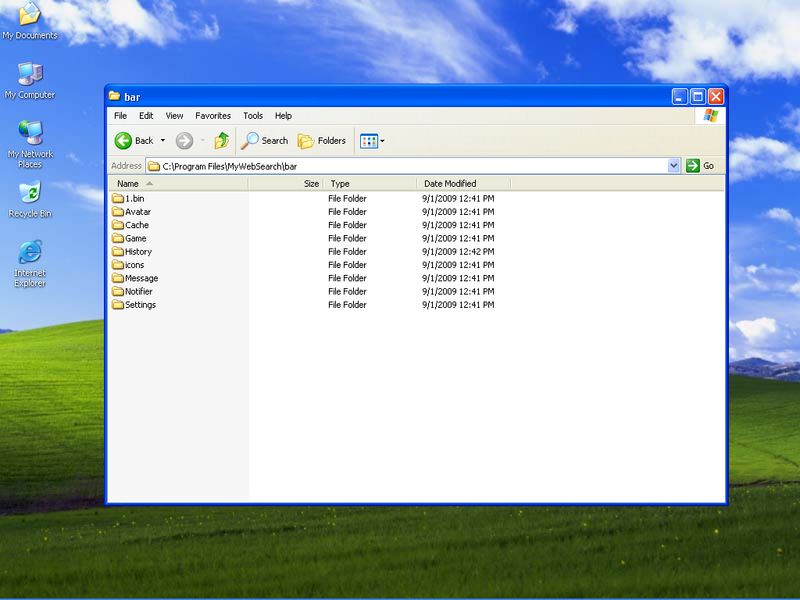The width and height of the screenshot is (800, 600).
Task: Click the Message folder name
Action: pos(141,278)
